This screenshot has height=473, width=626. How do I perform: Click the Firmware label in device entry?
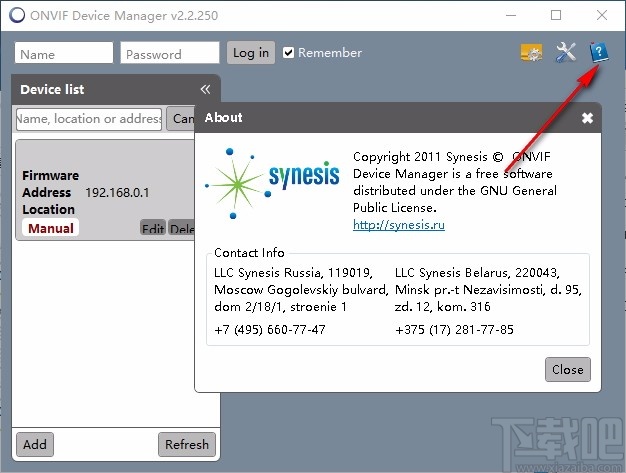tap(51, 175)
